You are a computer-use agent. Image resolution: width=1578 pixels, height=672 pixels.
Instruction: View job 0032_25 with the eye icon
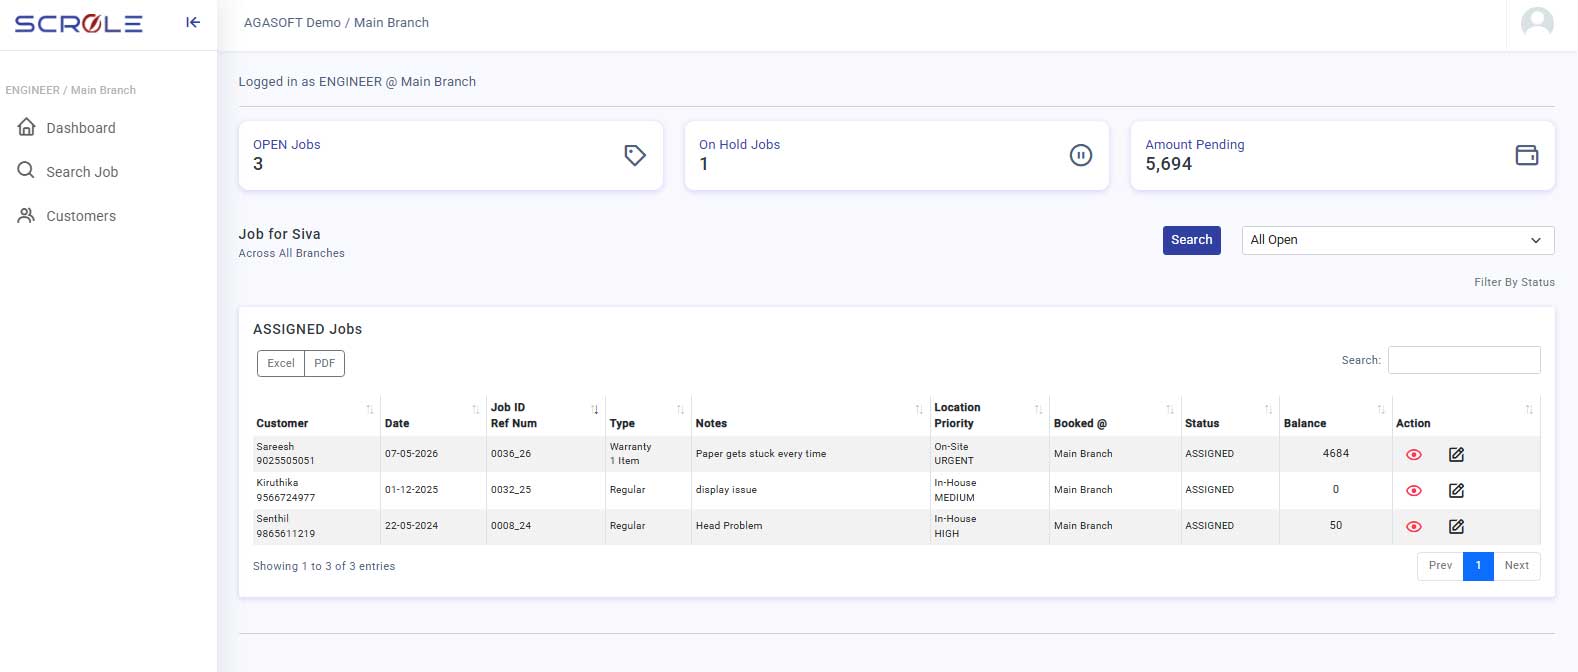[x=1414, y=490]
